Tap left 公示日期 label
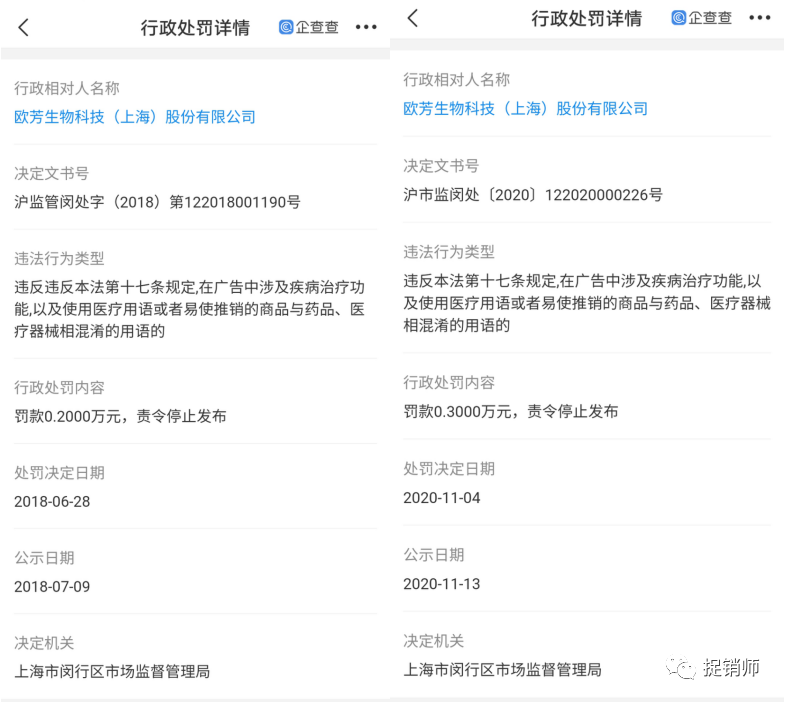785x702 pixels. click(44, 558)
